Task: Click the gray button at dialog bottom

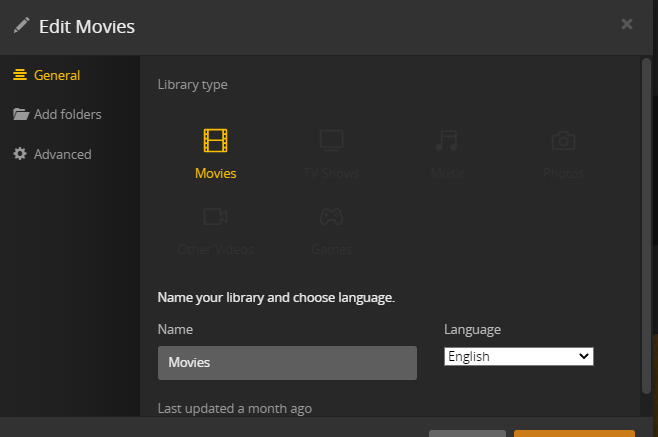Action: [x=467, y=433]
